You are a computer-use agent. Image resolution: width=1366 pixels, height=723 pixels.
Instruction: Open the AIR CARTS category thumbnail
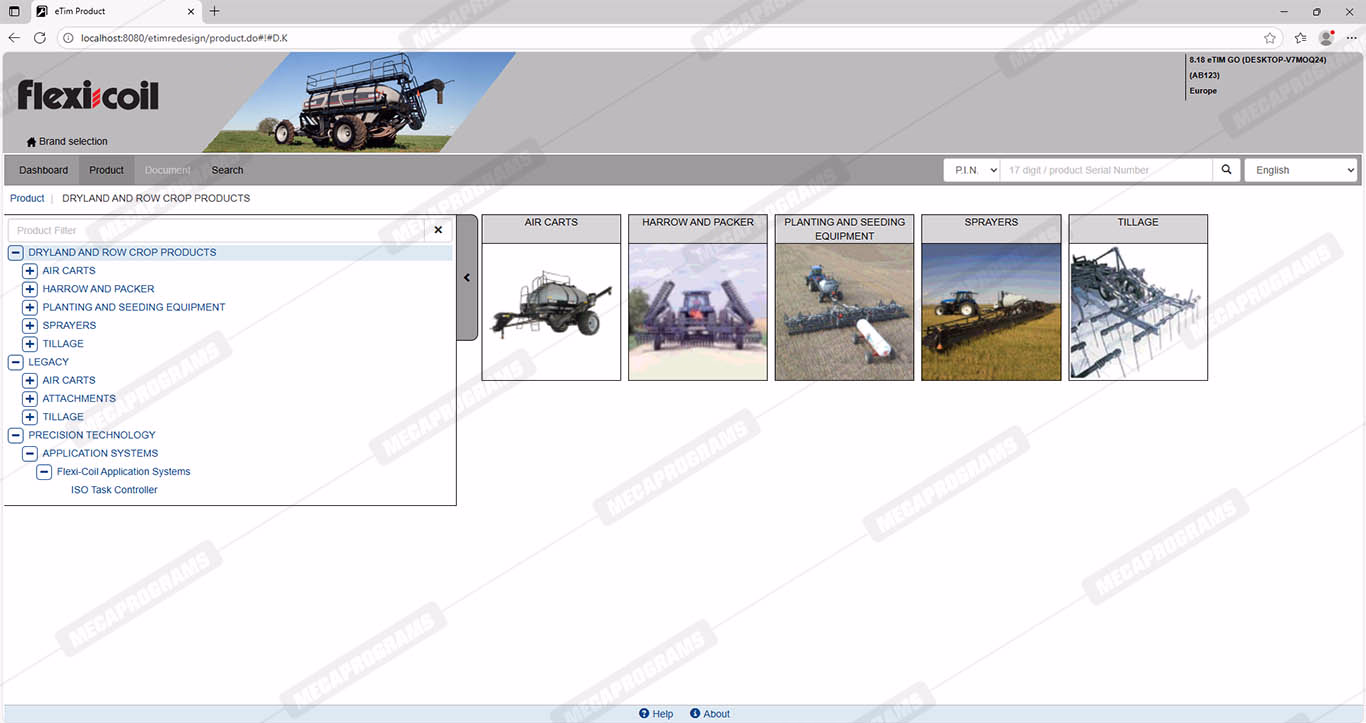[x=551, y=310]
